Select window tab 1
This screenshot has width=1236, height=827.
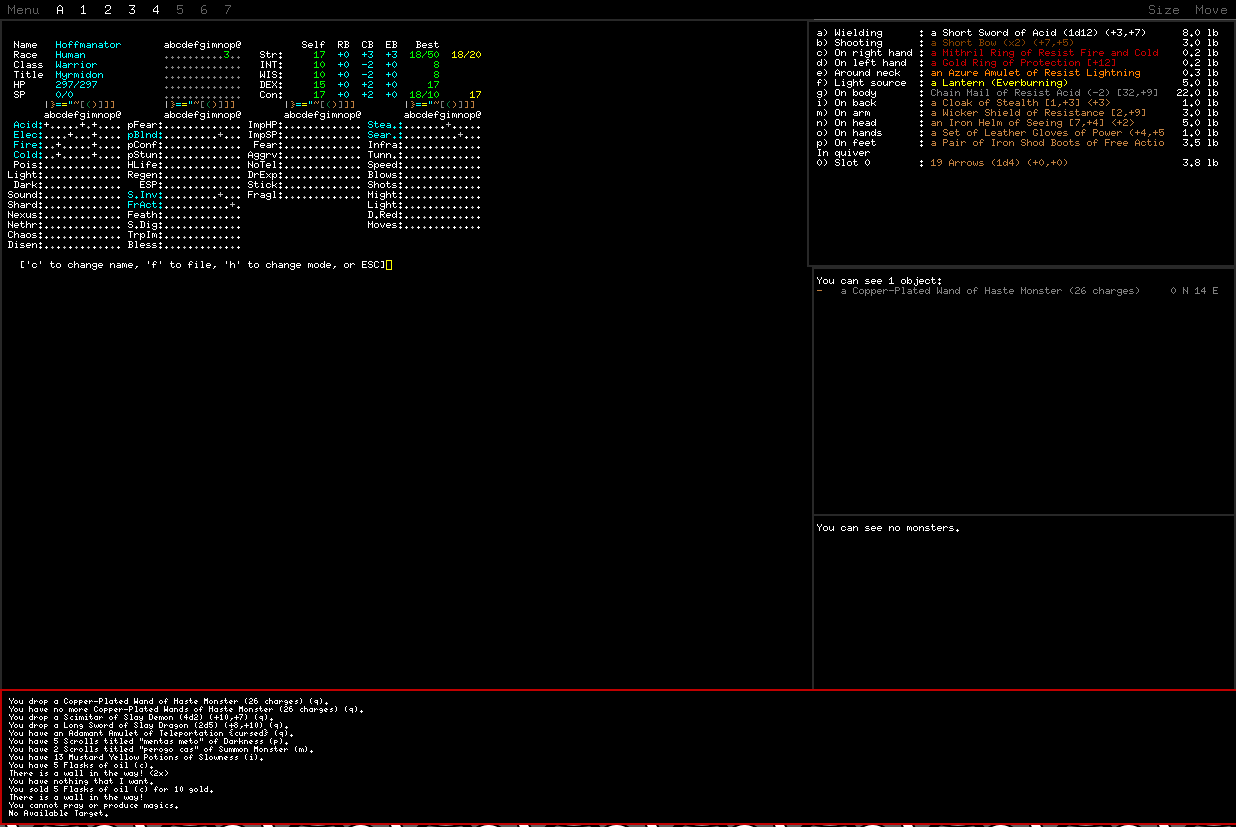[x=84, y=10]
